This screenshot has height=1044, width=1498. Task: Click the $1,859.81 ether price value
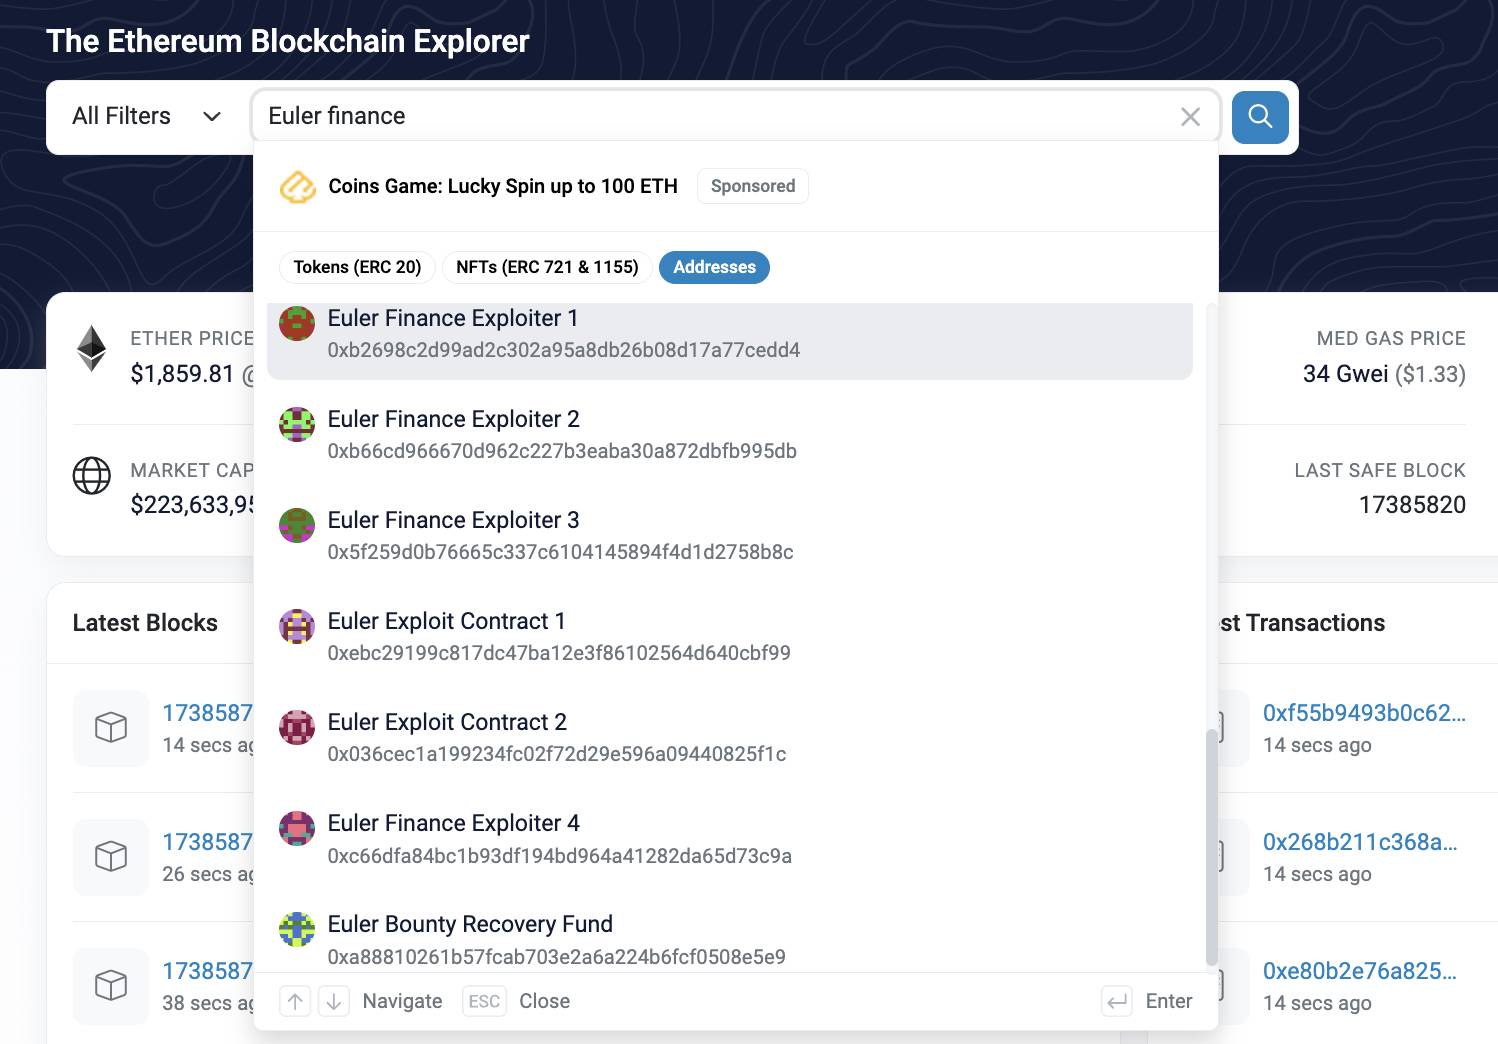click(x=182, y=374)
